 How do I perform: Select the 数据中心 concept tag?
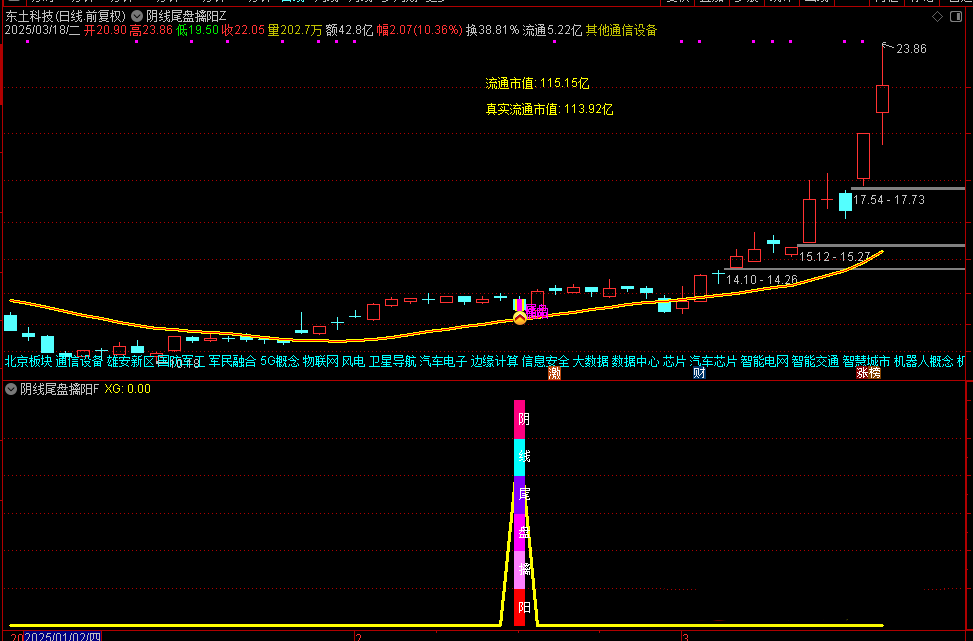pos(635,361)
